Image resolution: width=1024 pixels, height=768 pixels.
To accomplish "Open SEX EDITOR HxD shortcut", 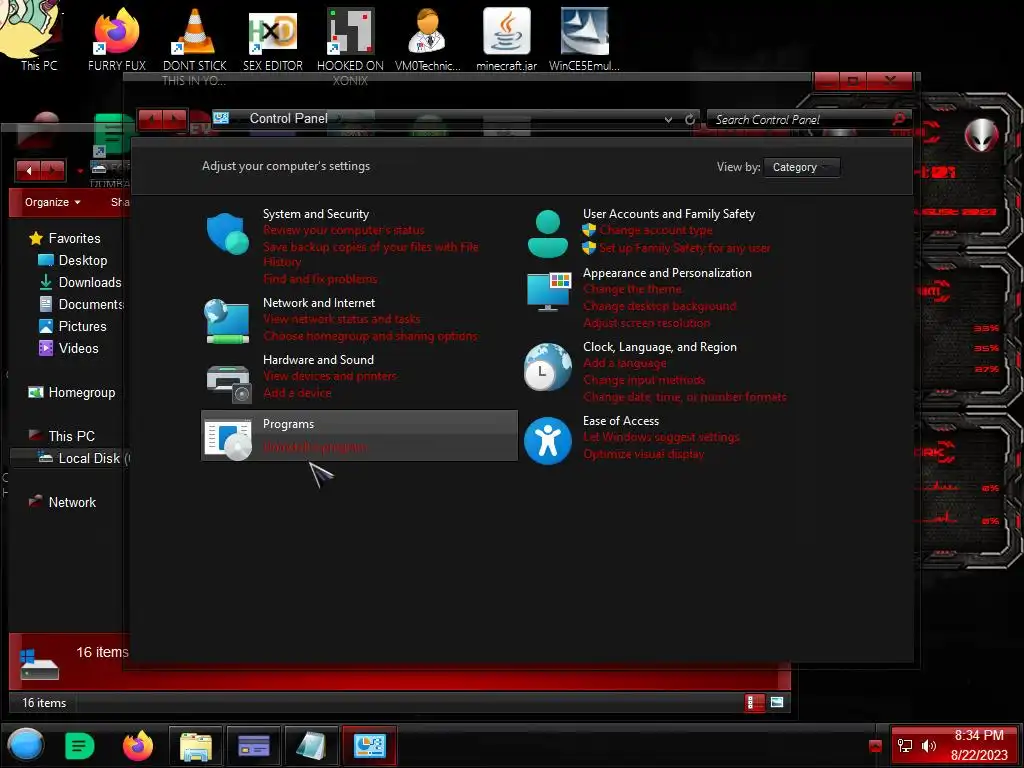I will tap(273, 40).
